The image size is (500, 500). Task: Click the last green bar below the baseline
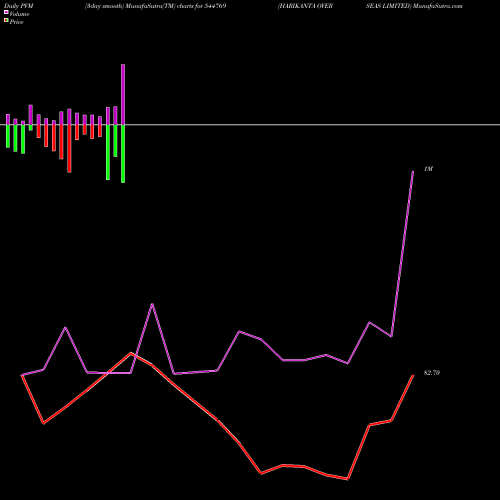(x=123, y=154)
